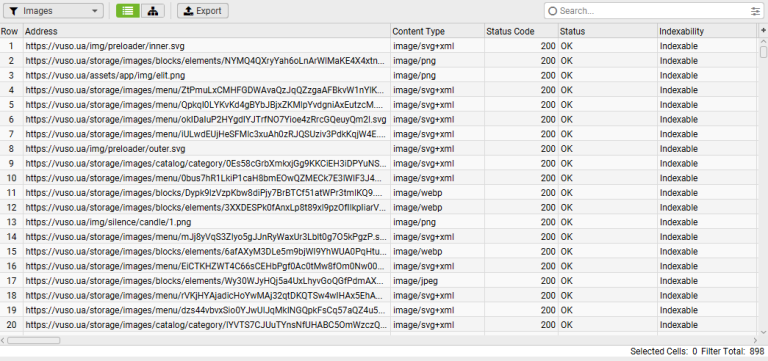Viewport: 768px width, 361px height.
Task: Select menu address starting mJj8yVqS3ZIyo5g
Action: click(207, 237)
